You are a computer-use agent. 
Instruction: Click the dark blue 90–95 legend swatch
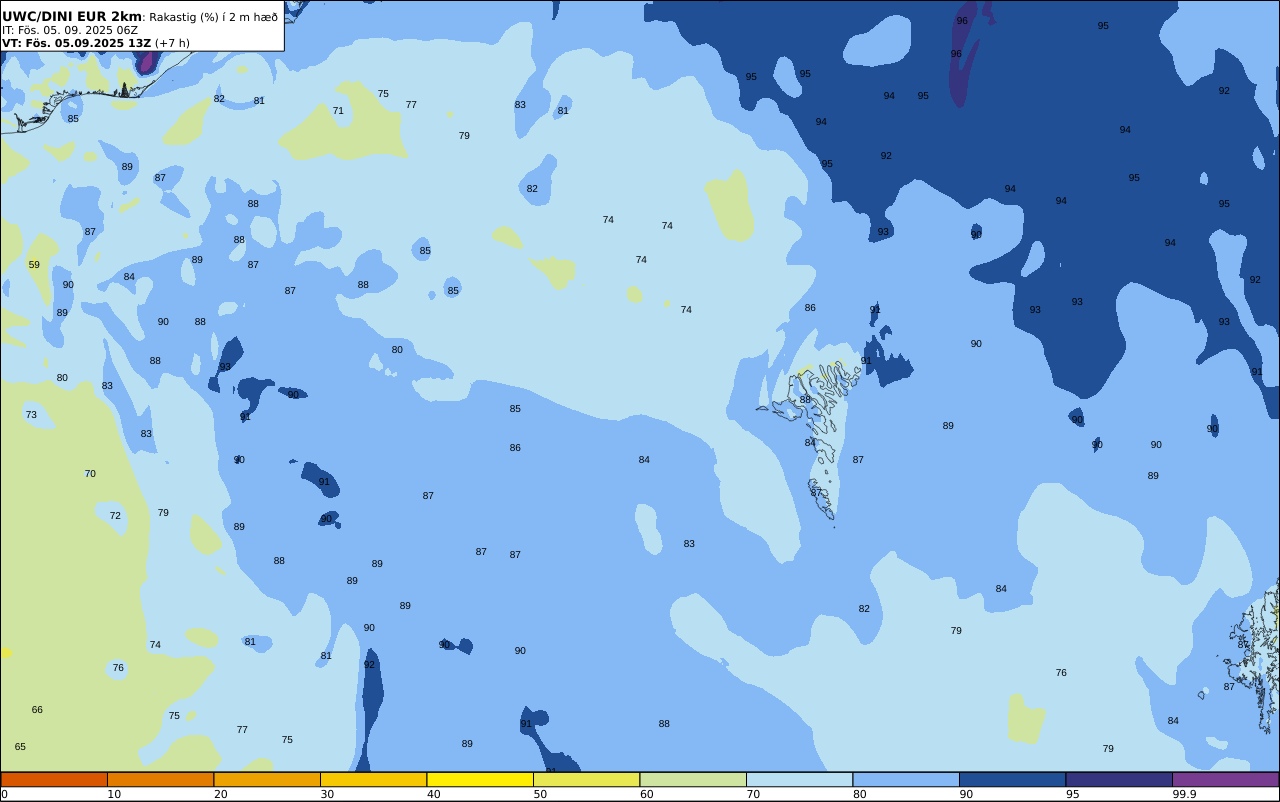pos(1012,779)
